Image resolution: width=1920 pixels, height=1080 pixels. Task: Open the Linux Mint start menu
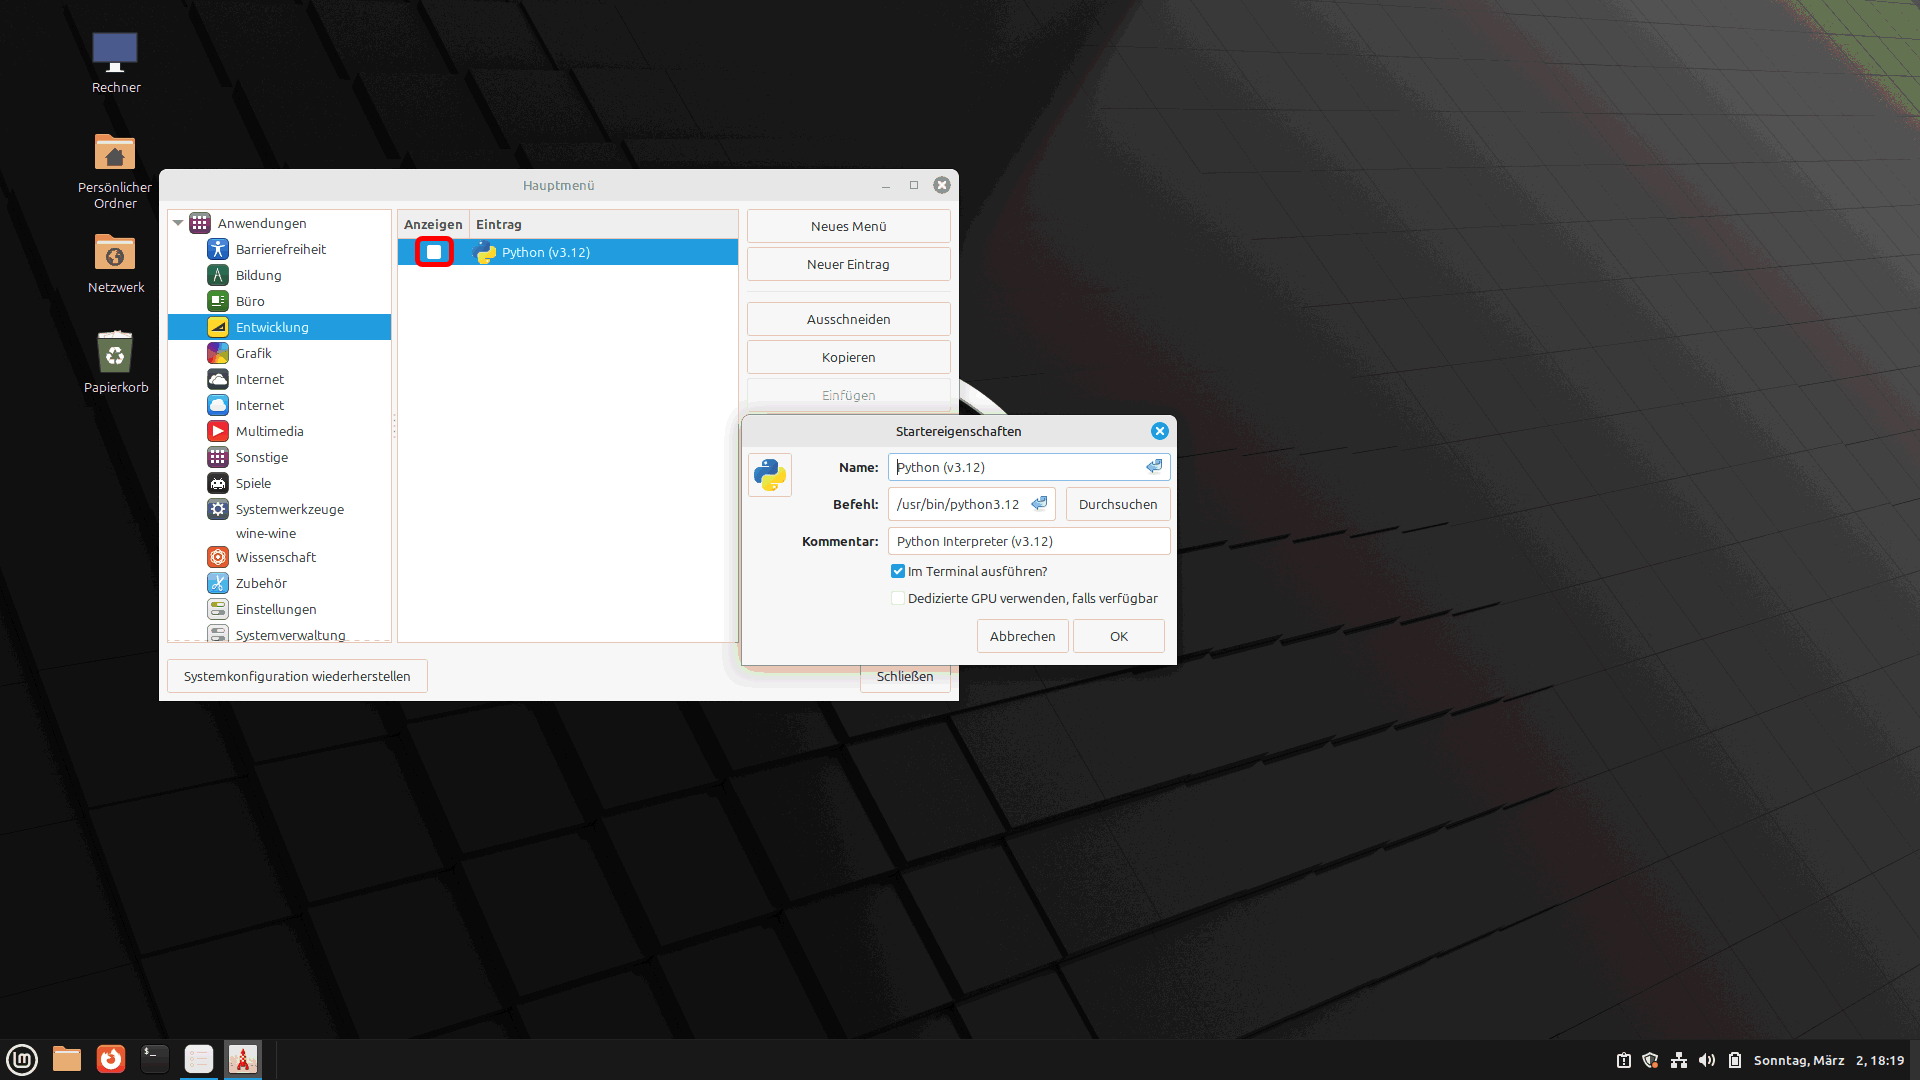22,1059
